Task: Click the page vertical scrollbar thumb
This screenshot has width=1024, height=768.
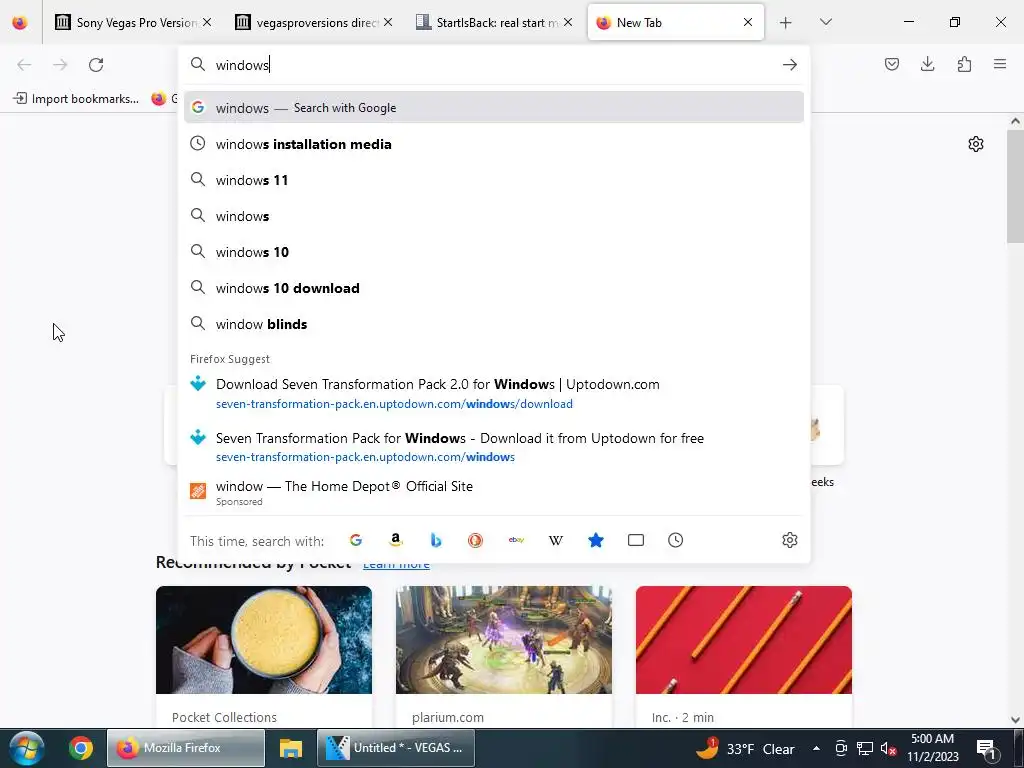Action: tap(1015, 186)
